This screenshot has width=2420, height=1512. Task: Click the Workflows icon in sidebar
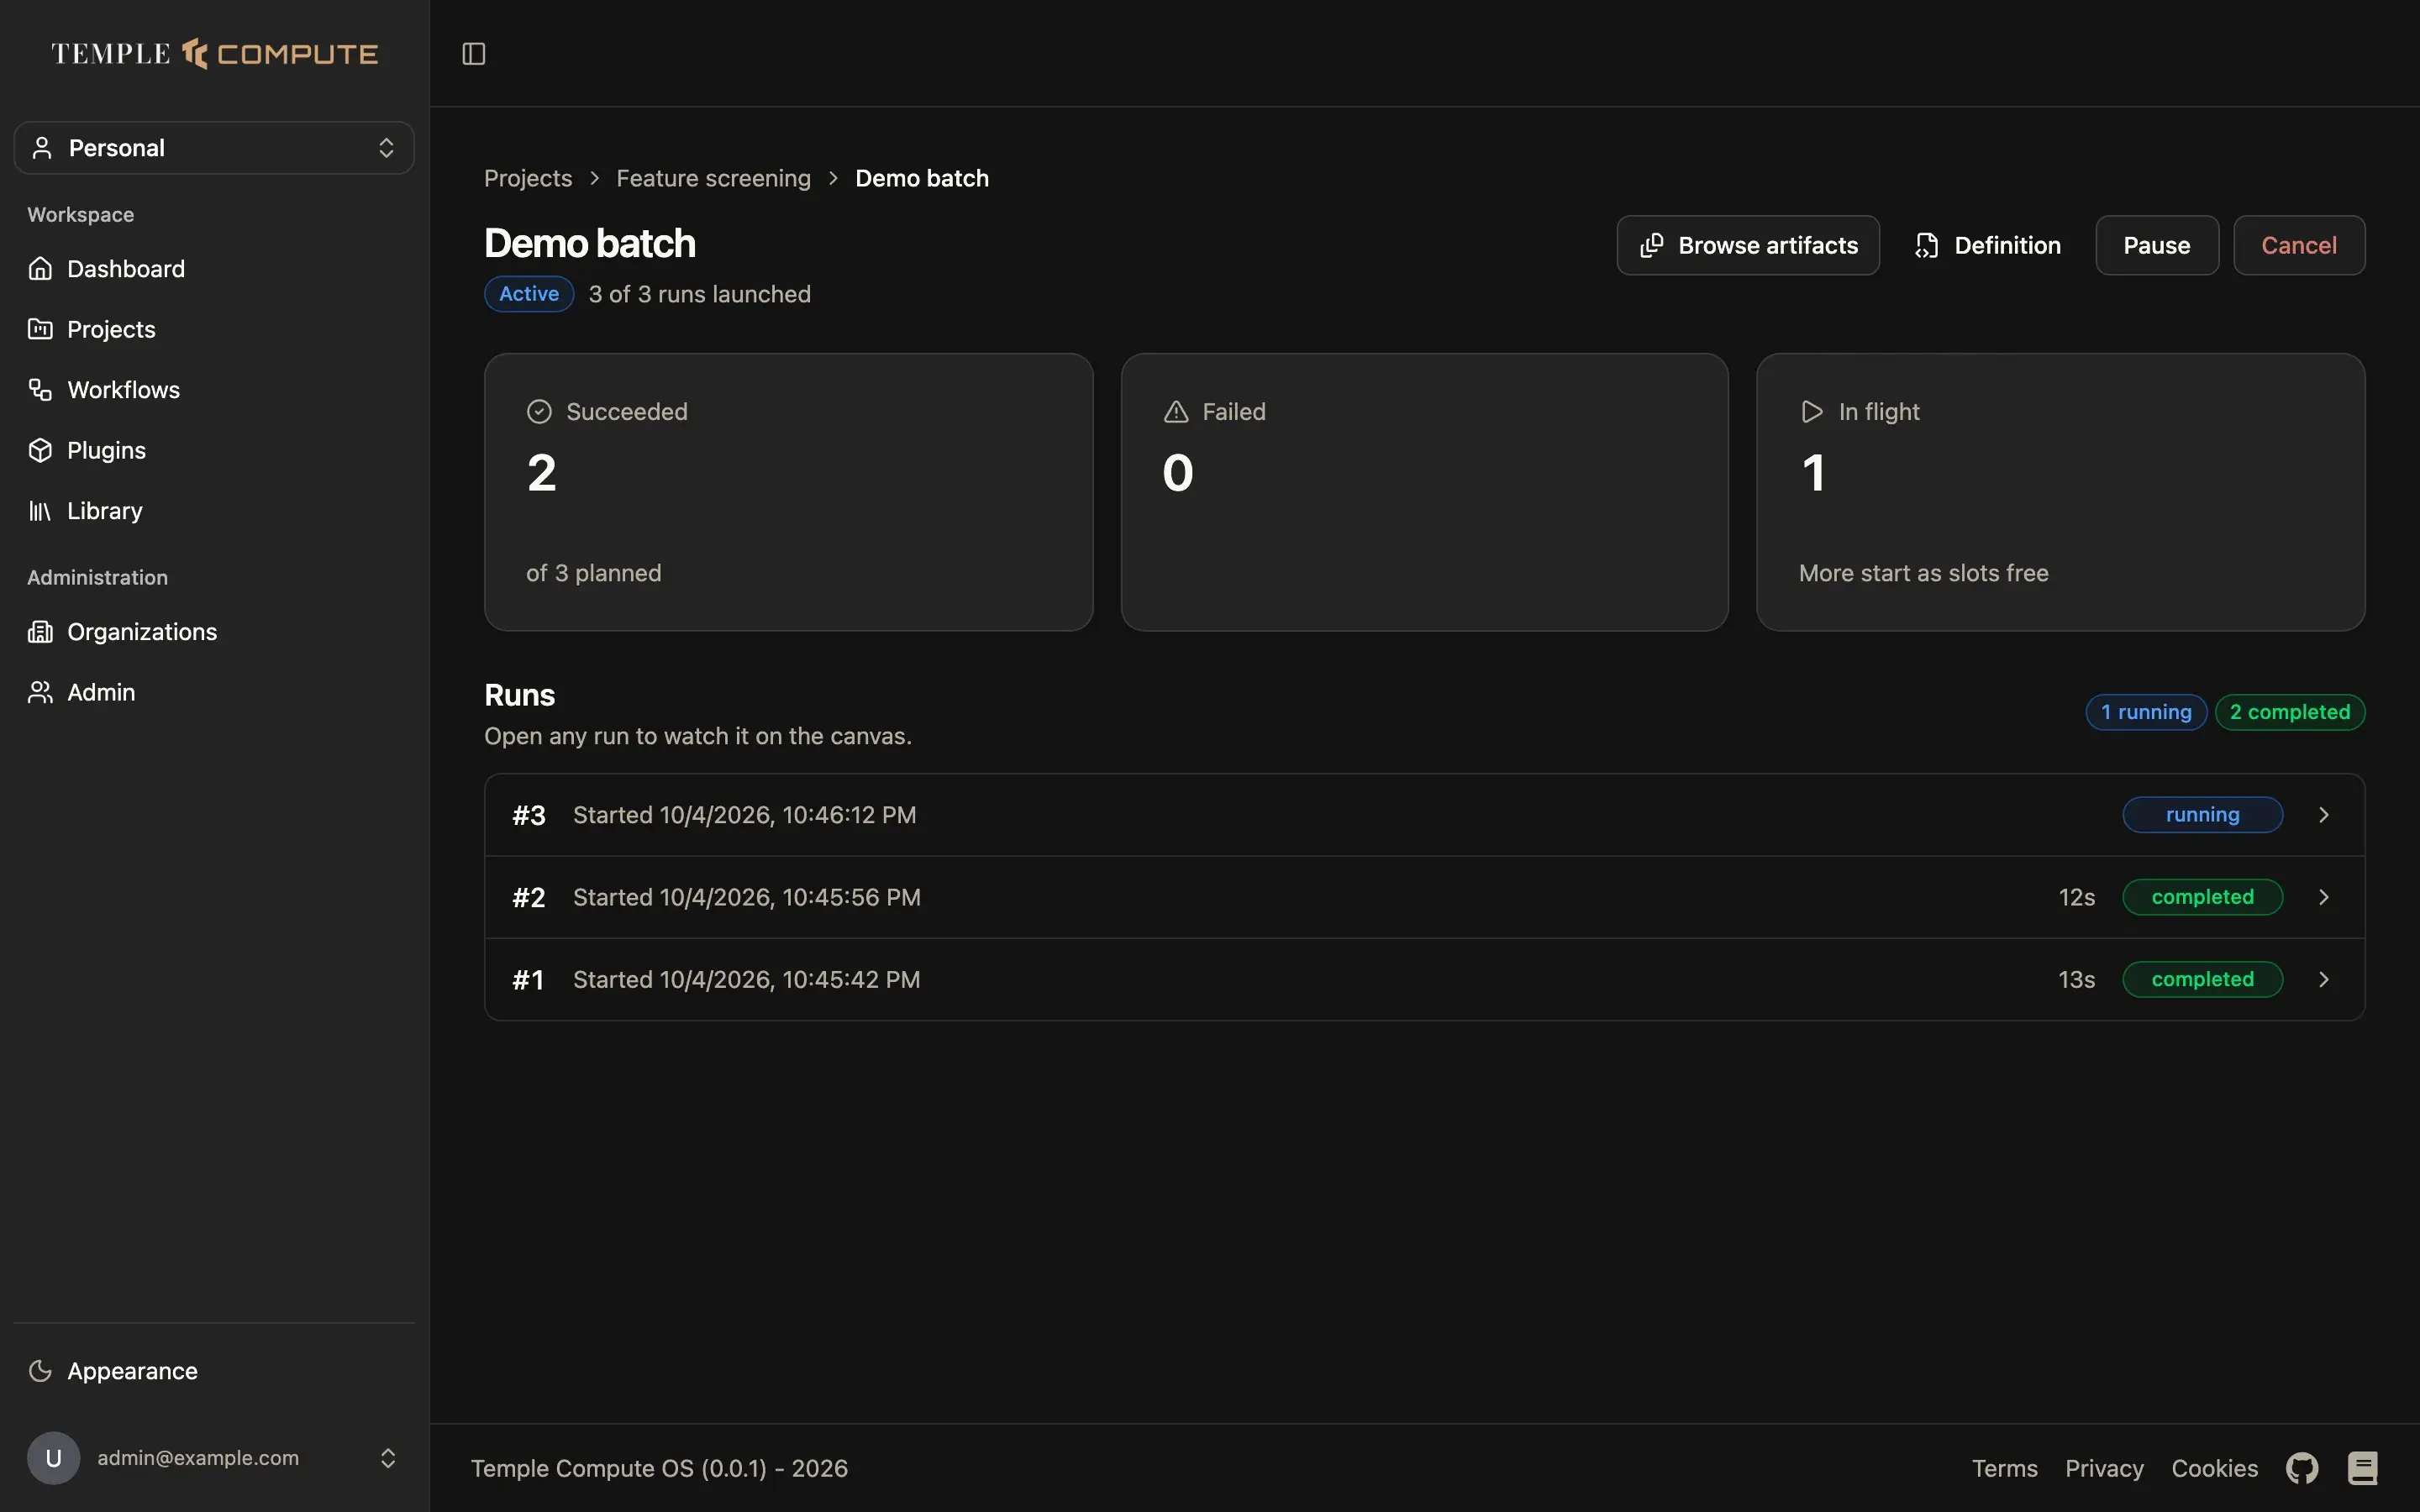click(x=40, y=390)
